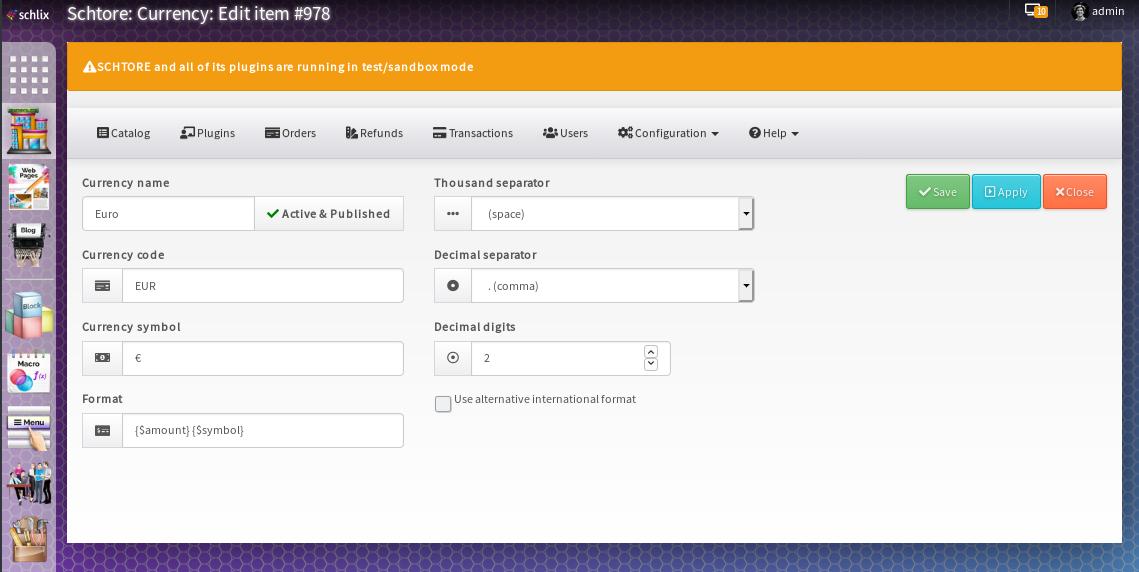Click the 'Format' label
1139x572 pixels.
[x=102, y=398]
